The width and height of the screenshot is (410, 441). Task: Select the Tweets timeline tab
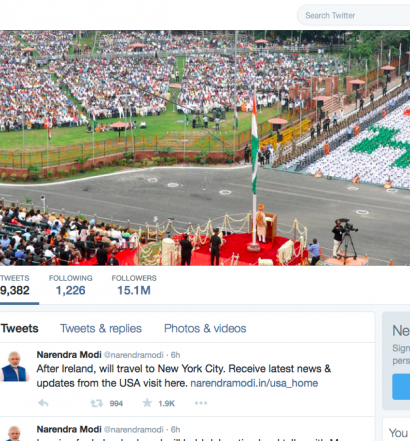pyautogui.click(x=19, y=328)
